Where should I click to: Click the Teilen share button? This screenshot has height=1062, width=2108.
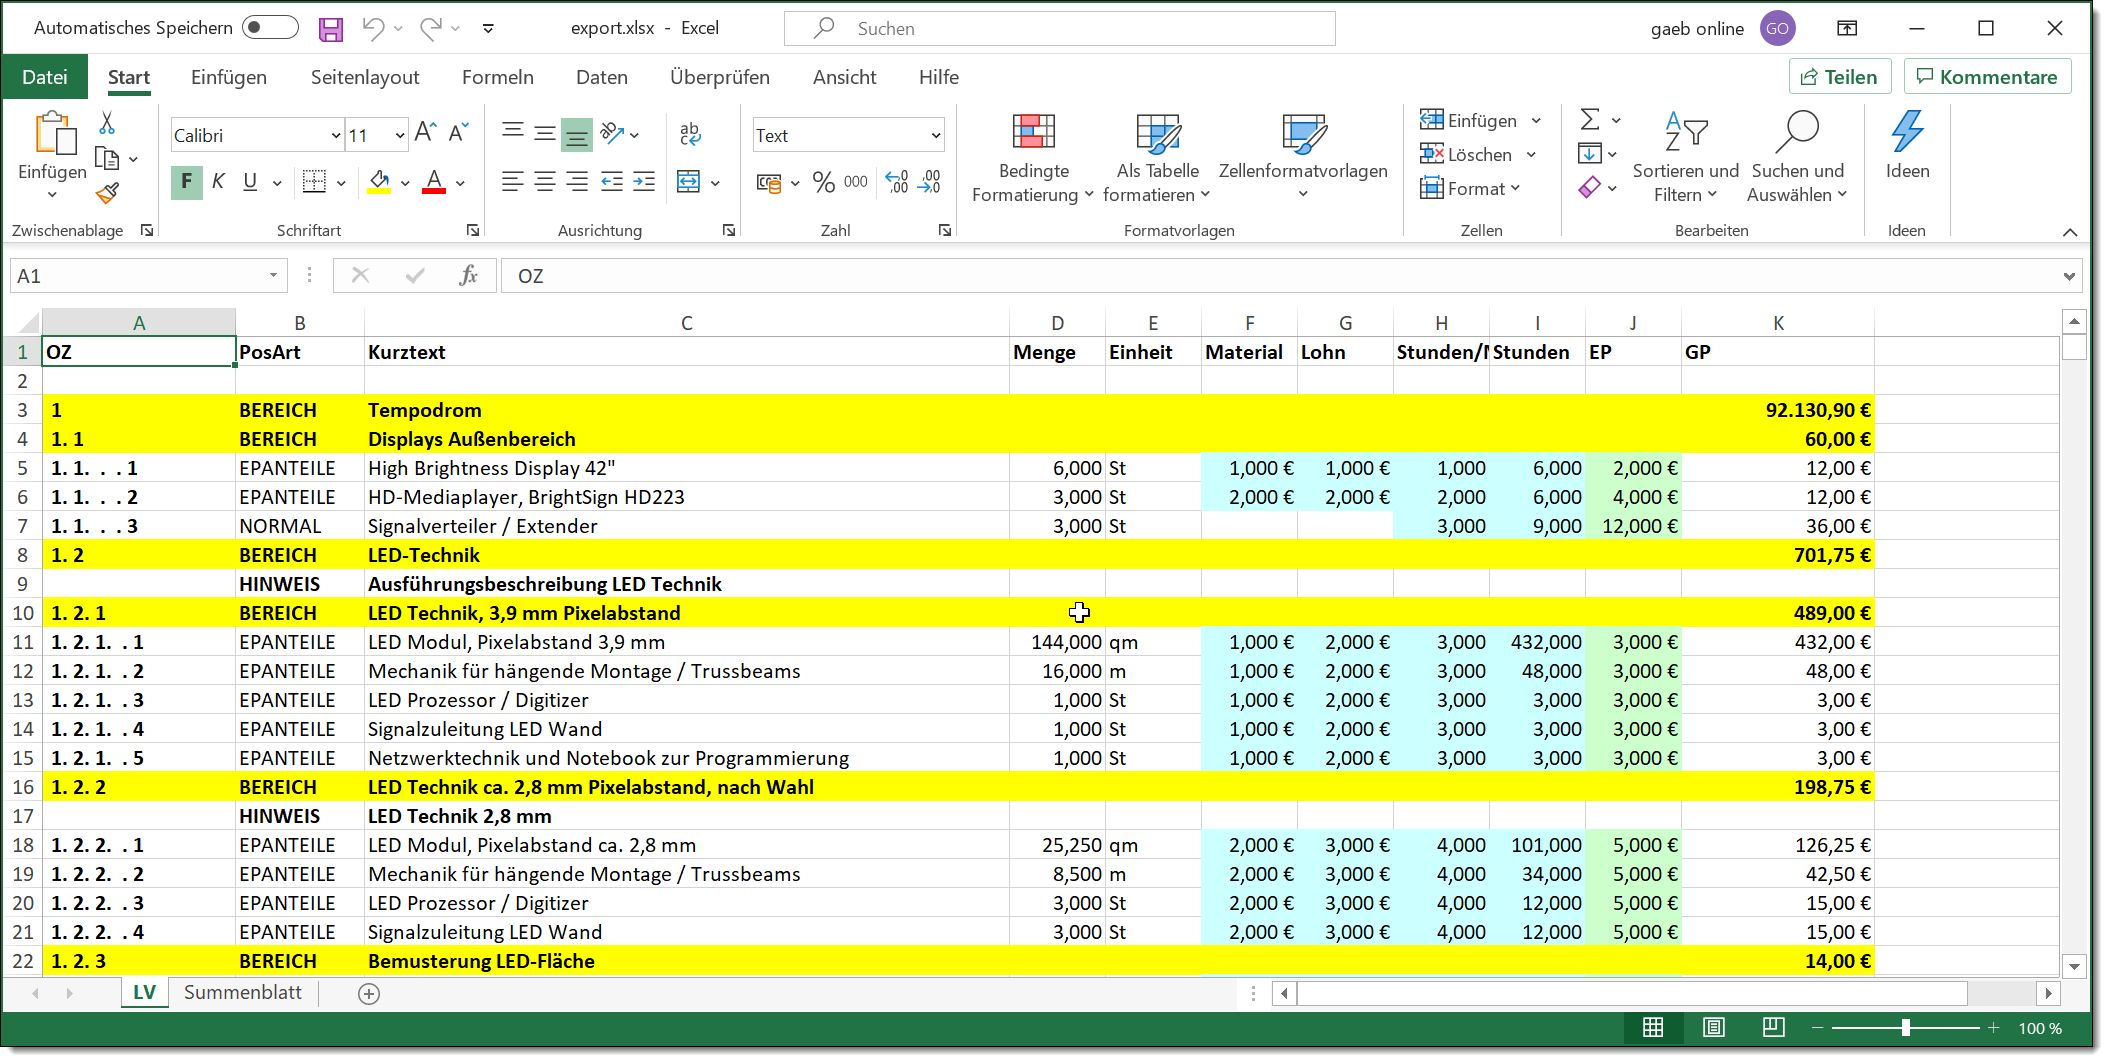(1839, 77)
